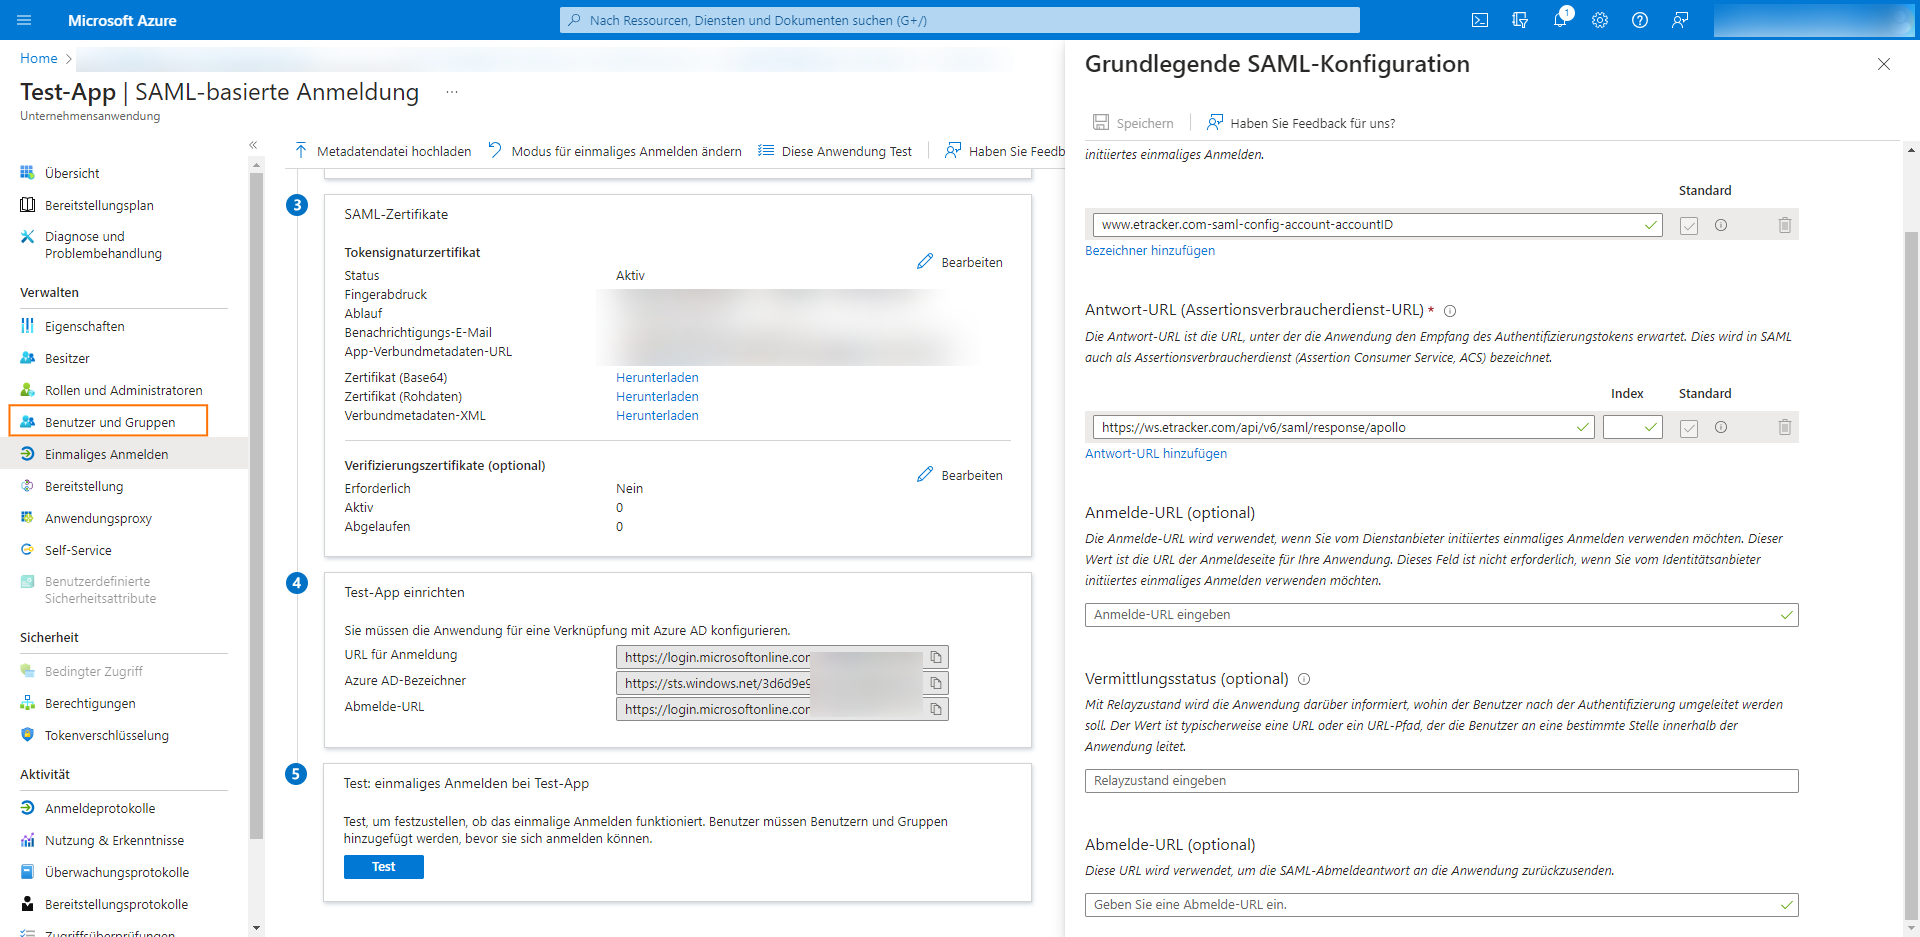Click the Relayzustand input field
The width and height of the screenshot is (1920, 937).
pyautogui.click(x=1441, y=781)
